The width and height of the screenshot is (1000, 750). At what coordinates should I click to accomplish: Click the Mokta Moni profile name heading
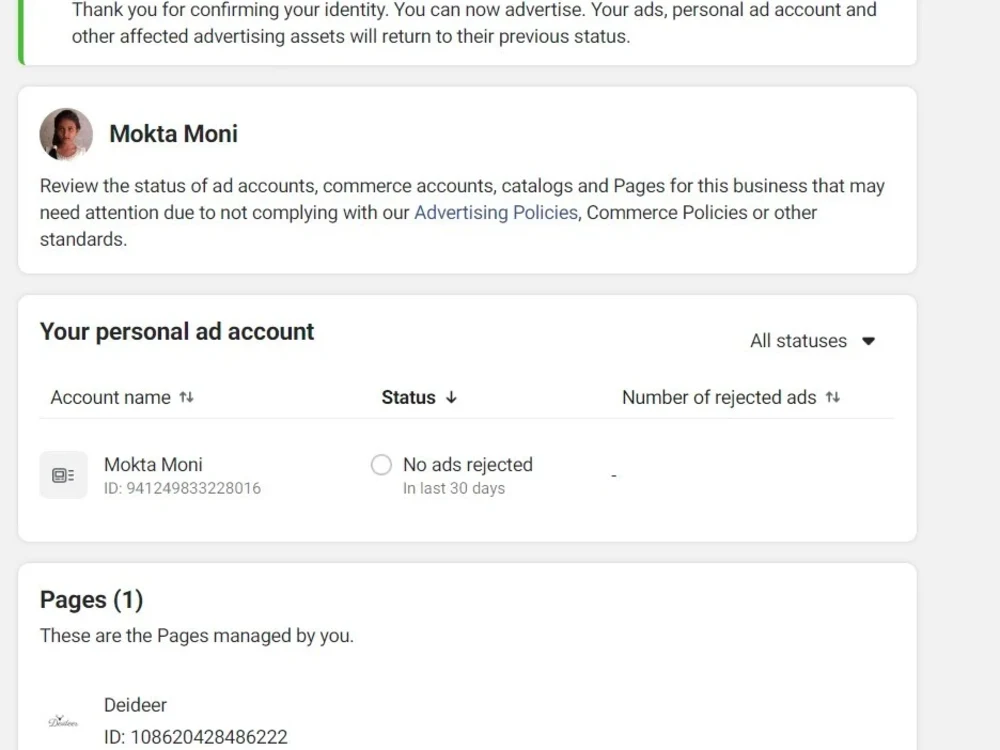click(173, 134)
